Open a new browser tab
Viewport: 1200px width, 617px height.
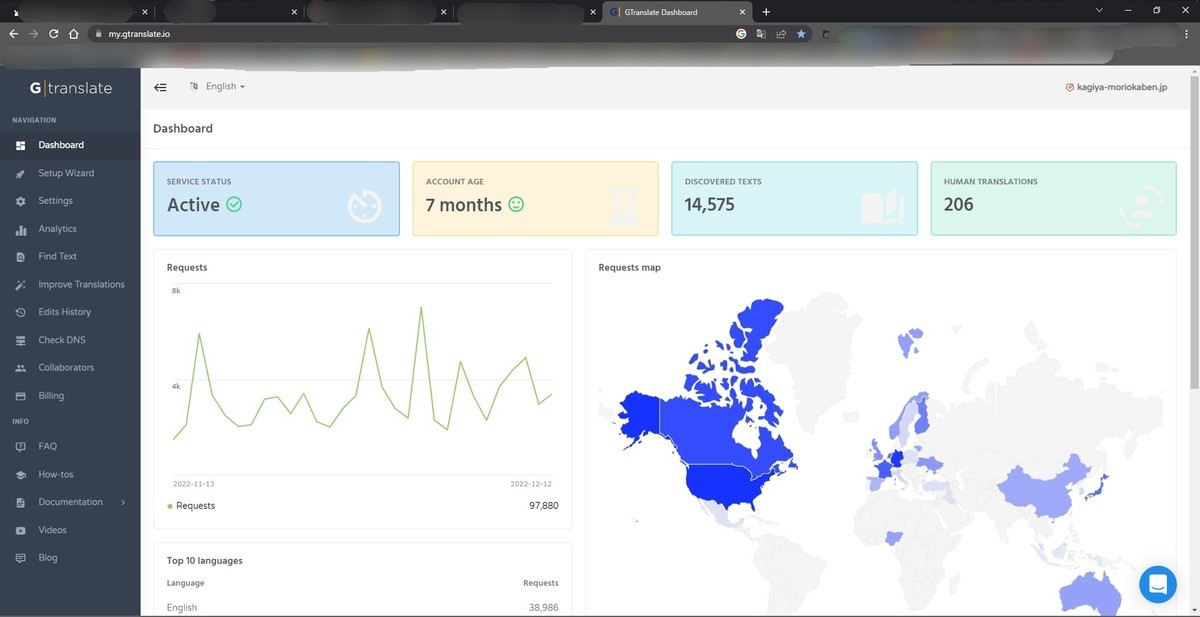pos(766,12)
